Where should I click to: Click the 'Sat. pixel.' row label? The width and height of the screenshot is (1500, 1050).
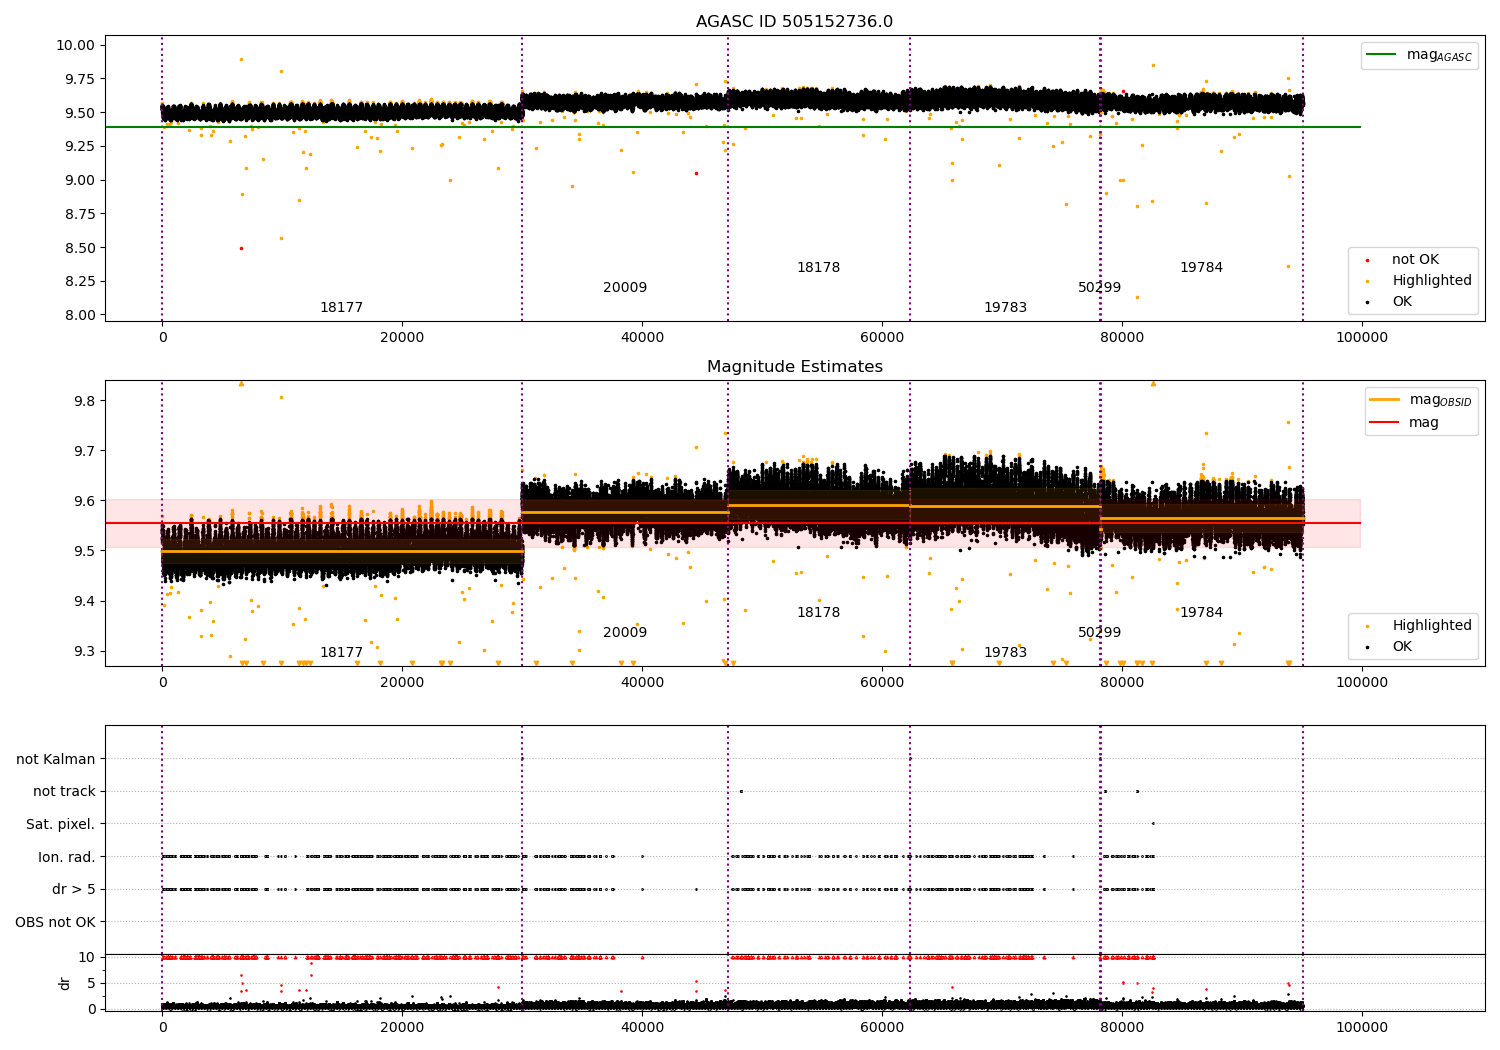60,825
